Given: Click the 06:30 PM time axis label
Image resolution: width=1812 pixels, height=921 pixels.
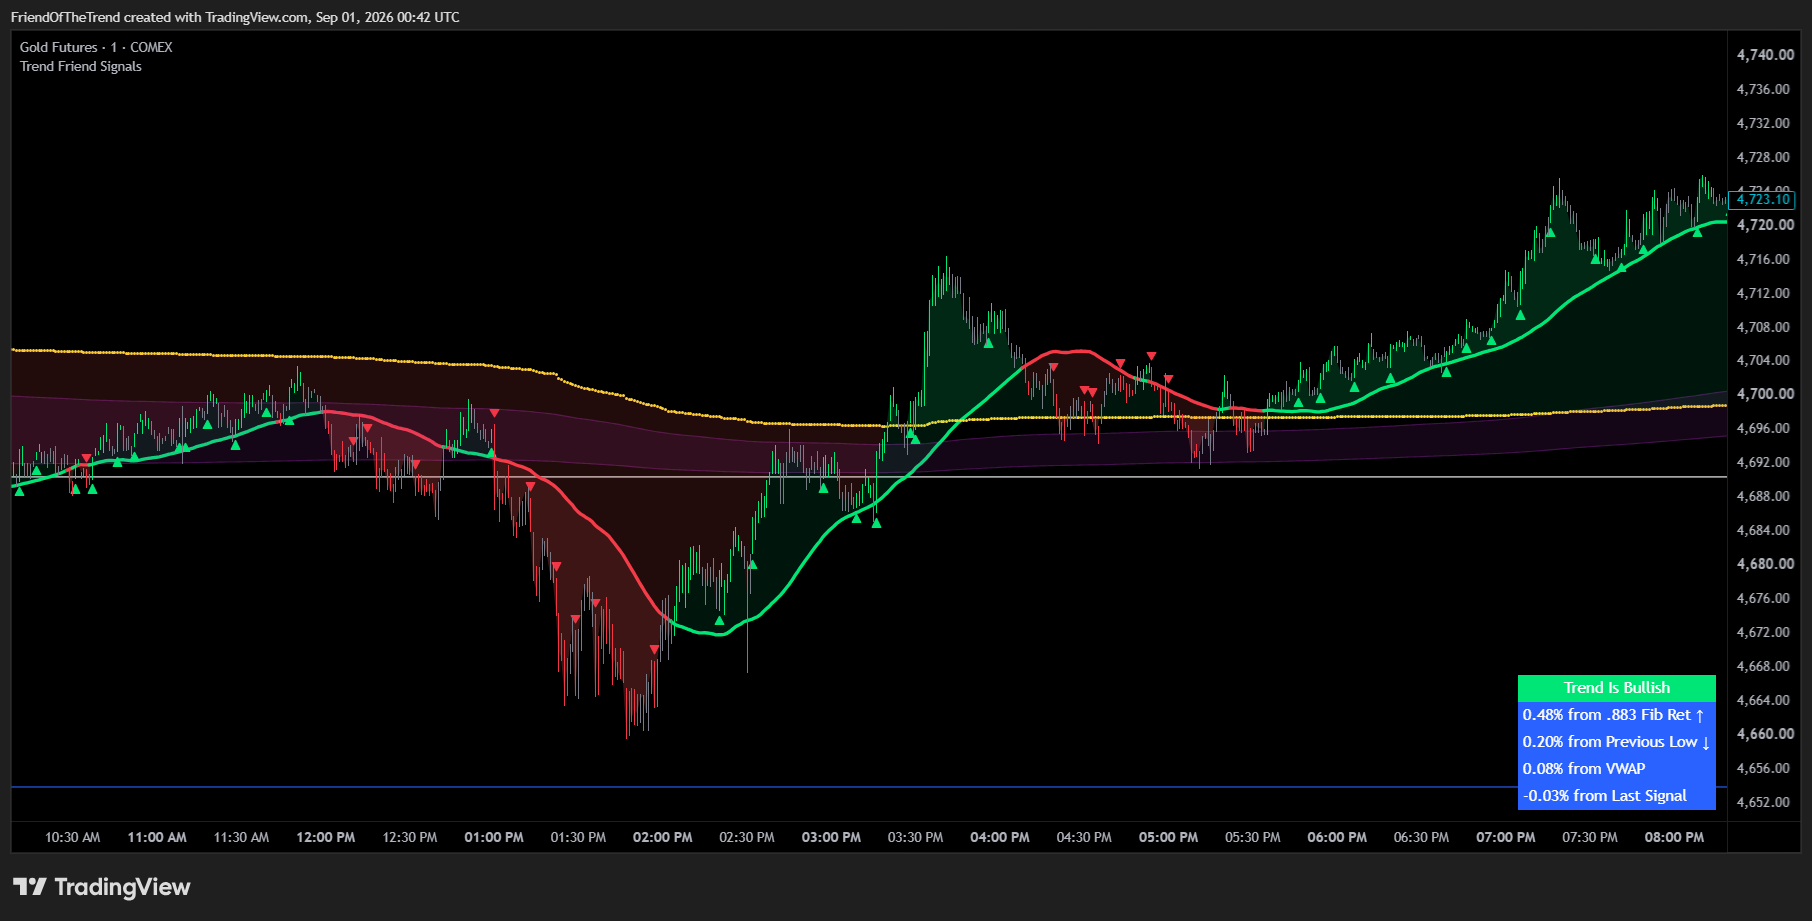Looking at the screenshot, I should click(1421, 837).
